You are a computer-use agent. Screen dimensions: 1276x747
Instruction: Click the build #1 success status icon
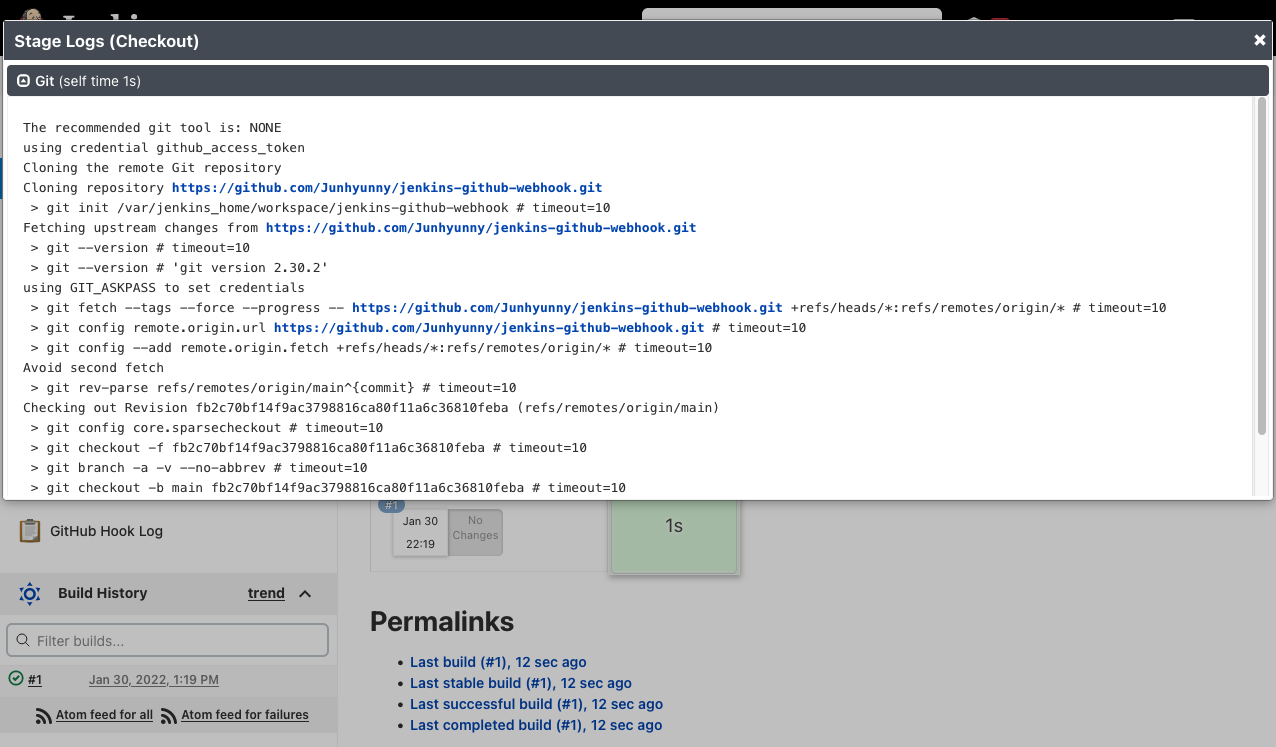coord(15,679)
